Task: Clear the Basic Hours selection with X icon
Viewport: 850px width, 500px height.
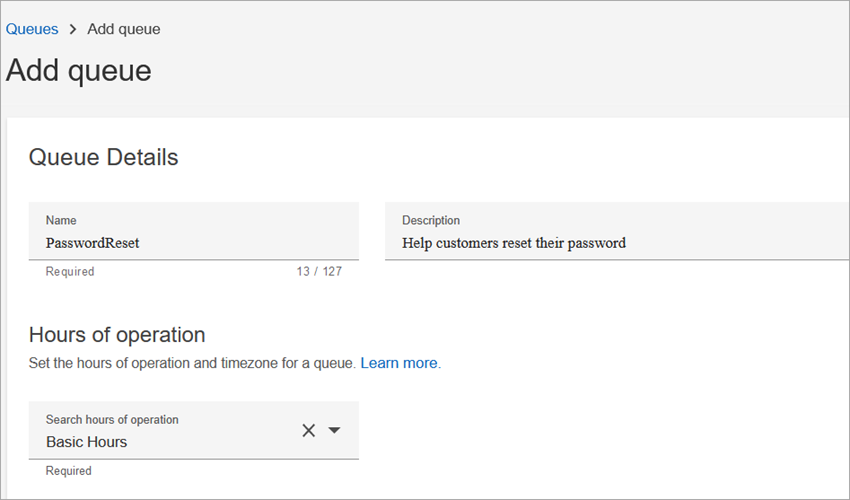Action: point(309,430)
